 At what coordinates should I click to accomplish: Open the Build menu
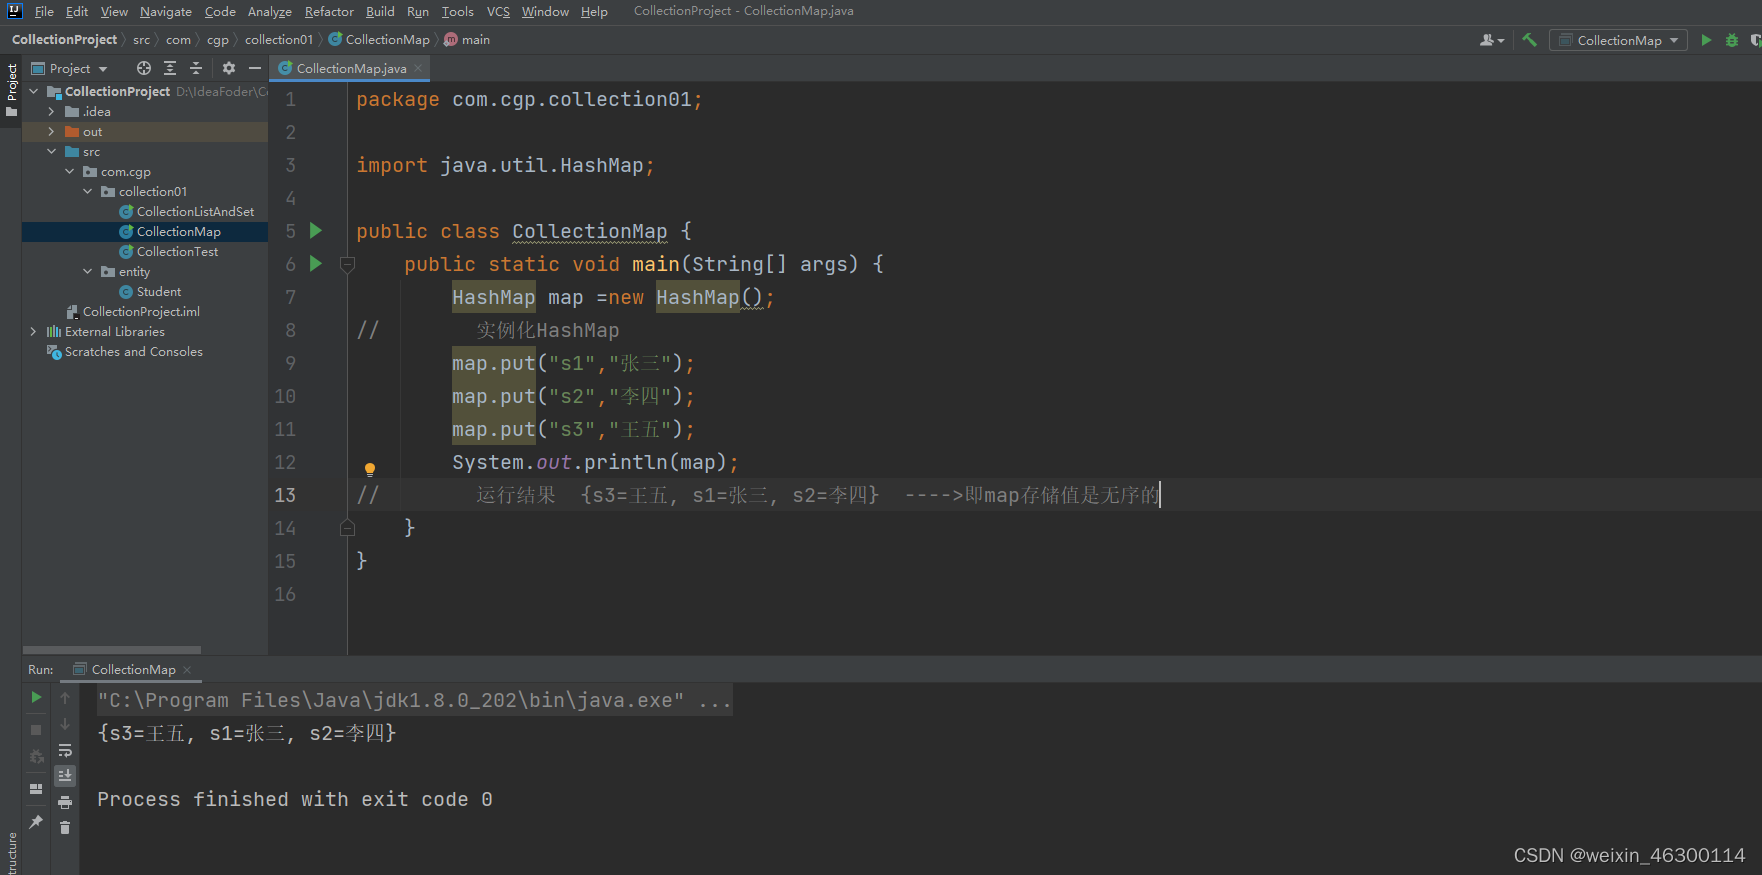click(x=380, y=12)
